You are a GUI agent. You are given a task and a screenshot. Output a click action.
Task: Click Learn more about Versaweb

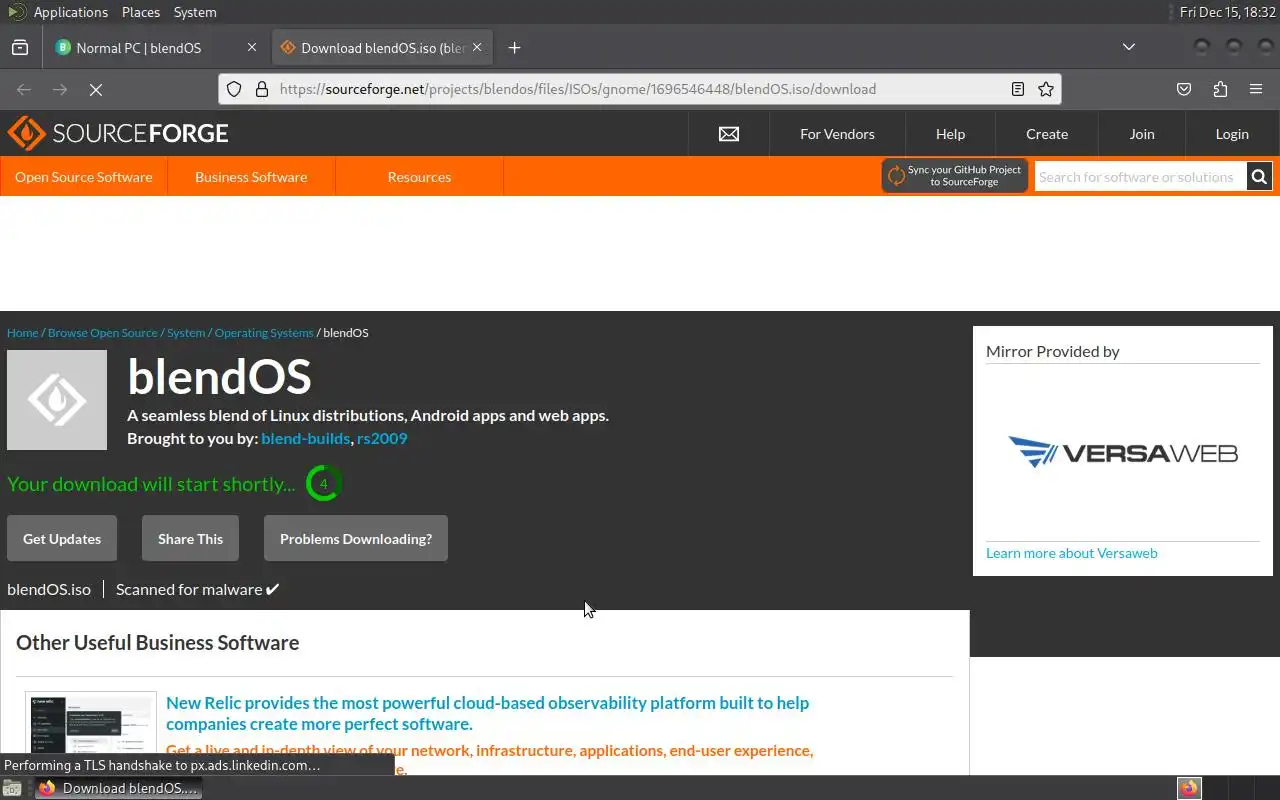(x=1071, y=553)
